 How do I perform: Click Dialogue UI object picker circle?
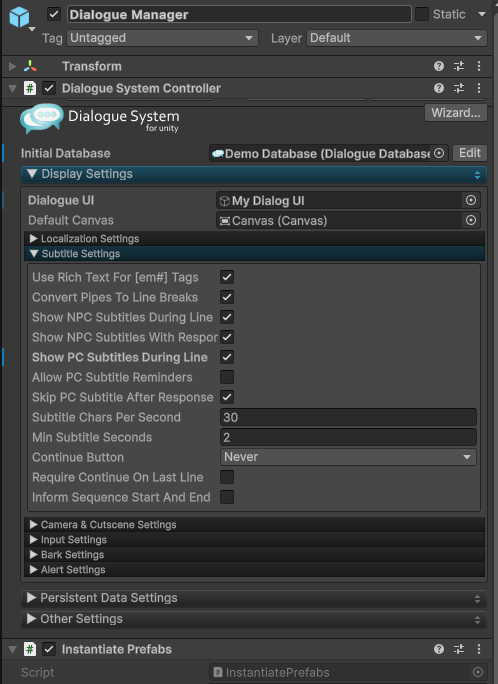471,200
